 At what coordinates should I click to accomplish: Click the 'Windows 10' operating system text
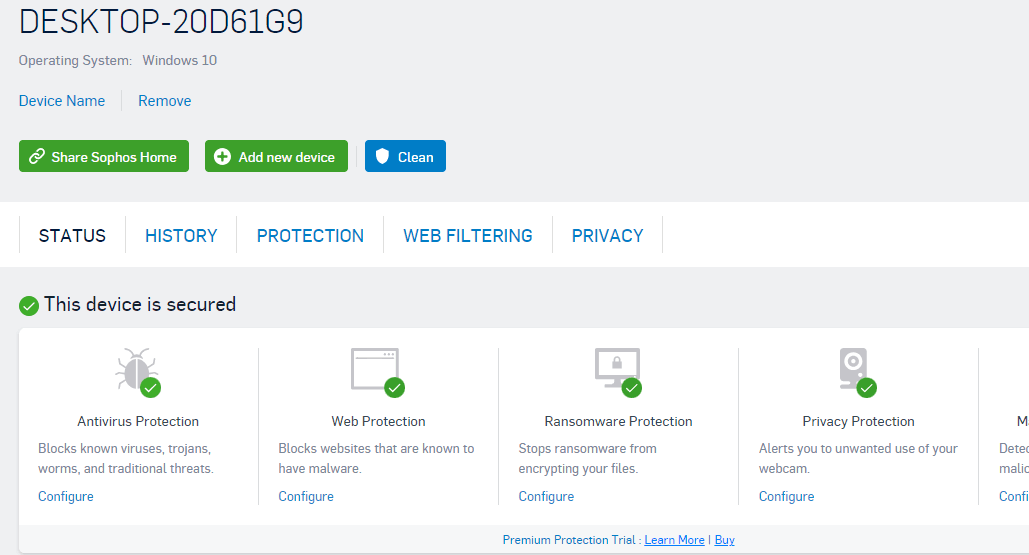click(x=180, y=60)
